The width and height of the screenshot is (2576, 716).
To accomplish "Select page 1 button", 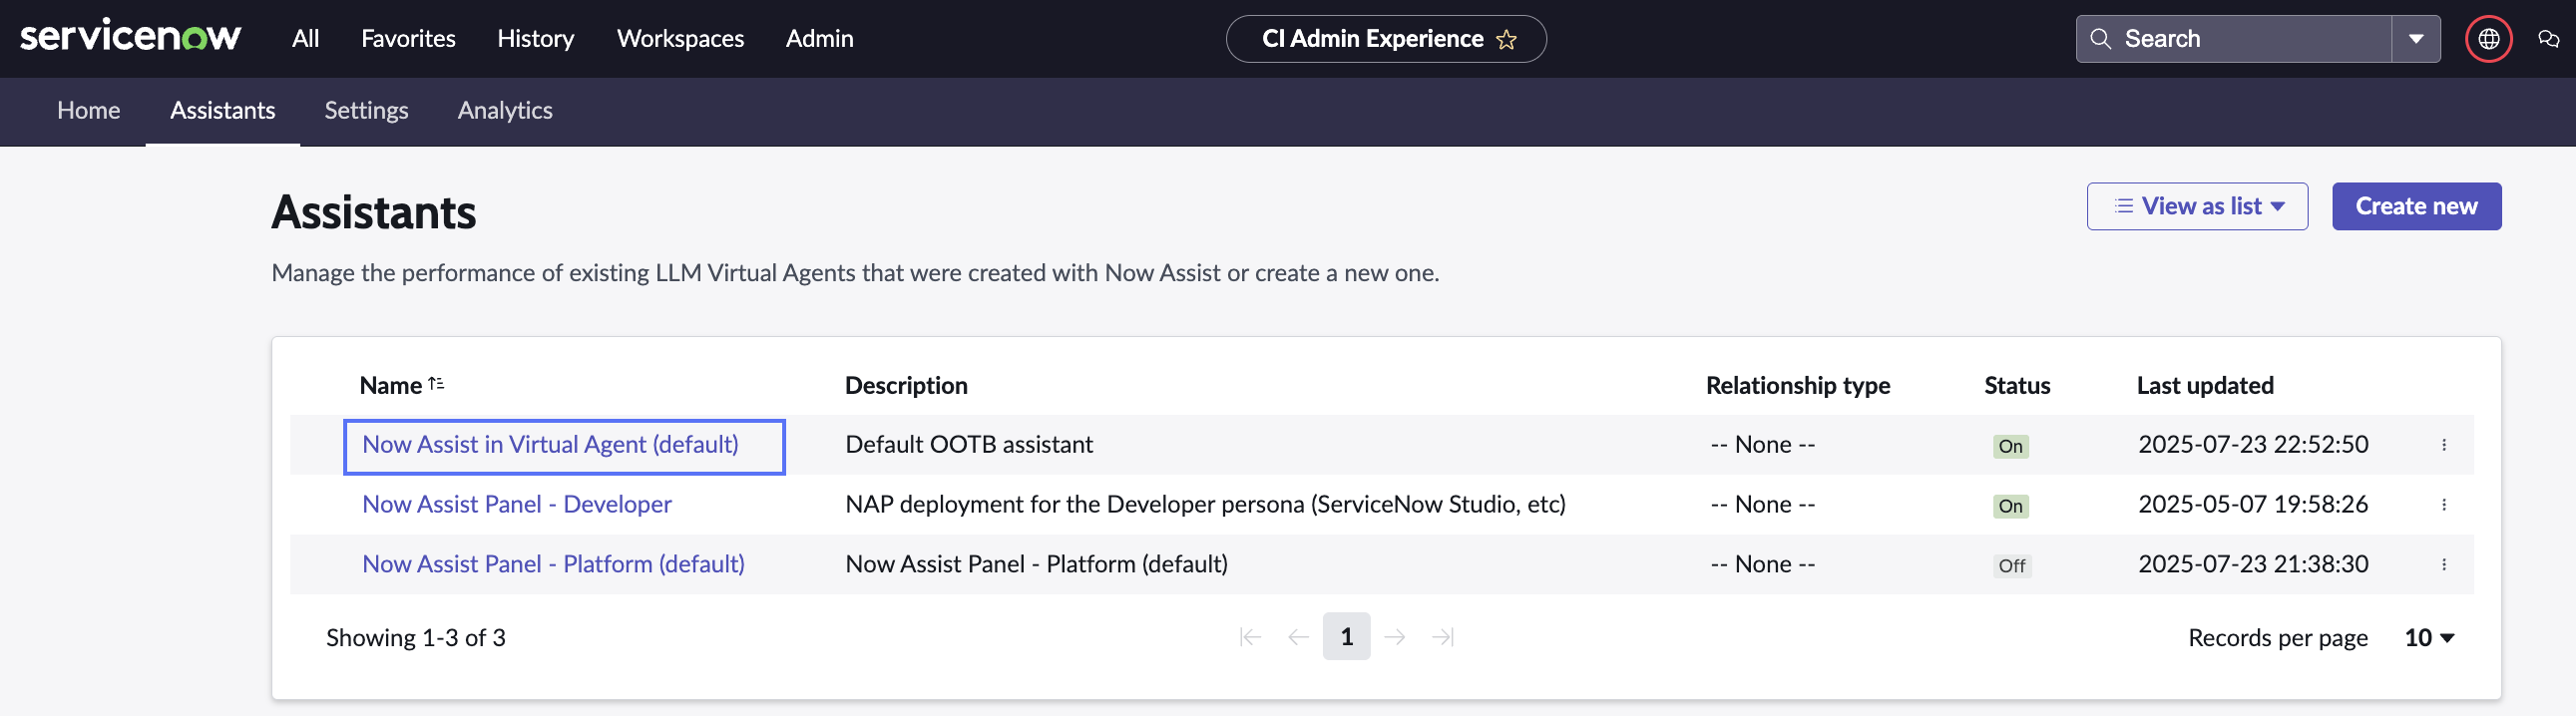I will pos(1346,637).
